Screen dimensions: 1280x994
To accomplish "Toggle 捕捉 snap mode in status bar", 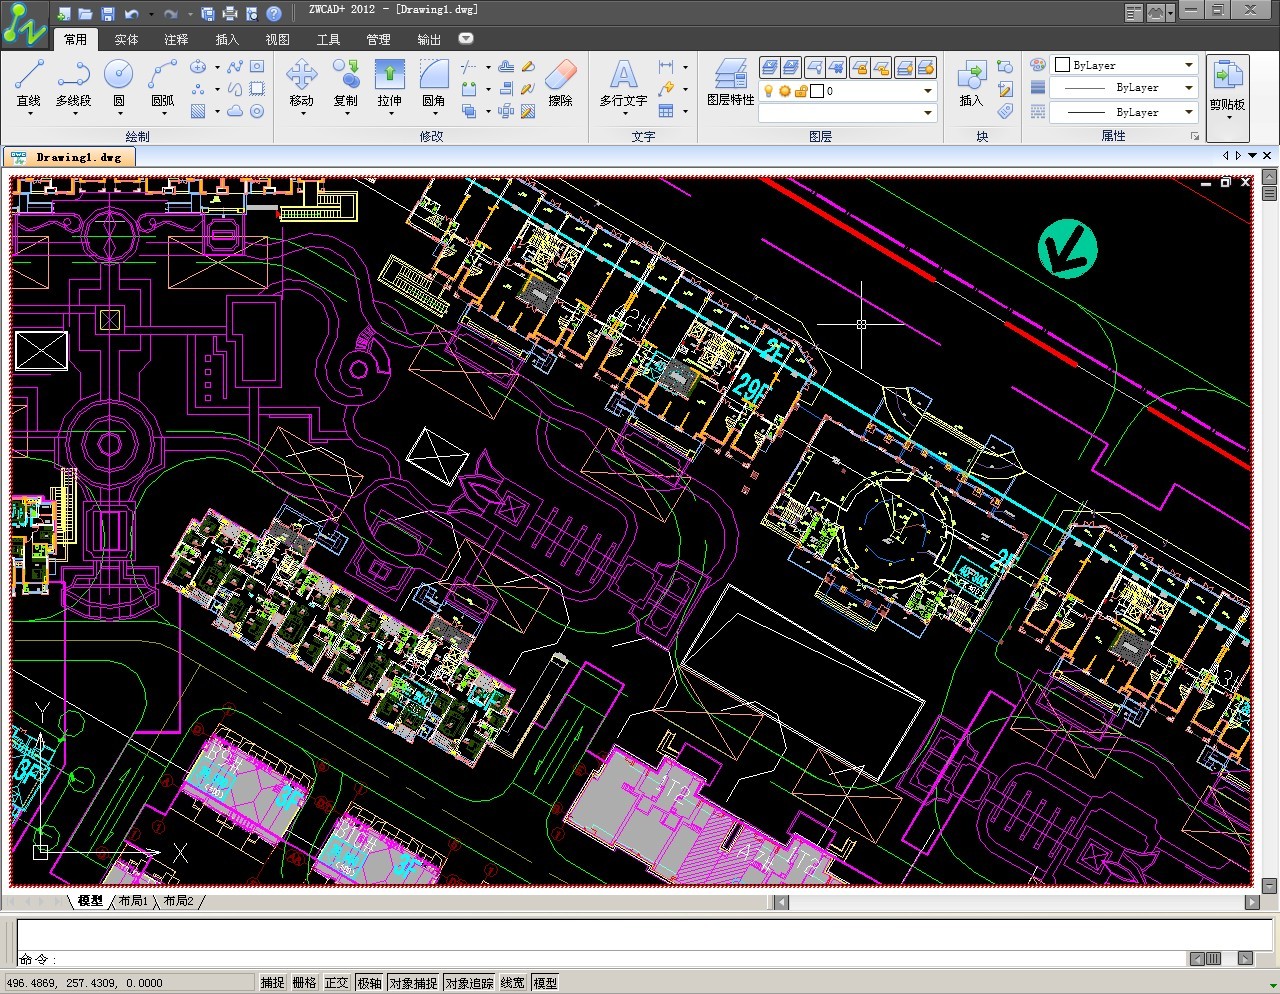I will point(273,983).
